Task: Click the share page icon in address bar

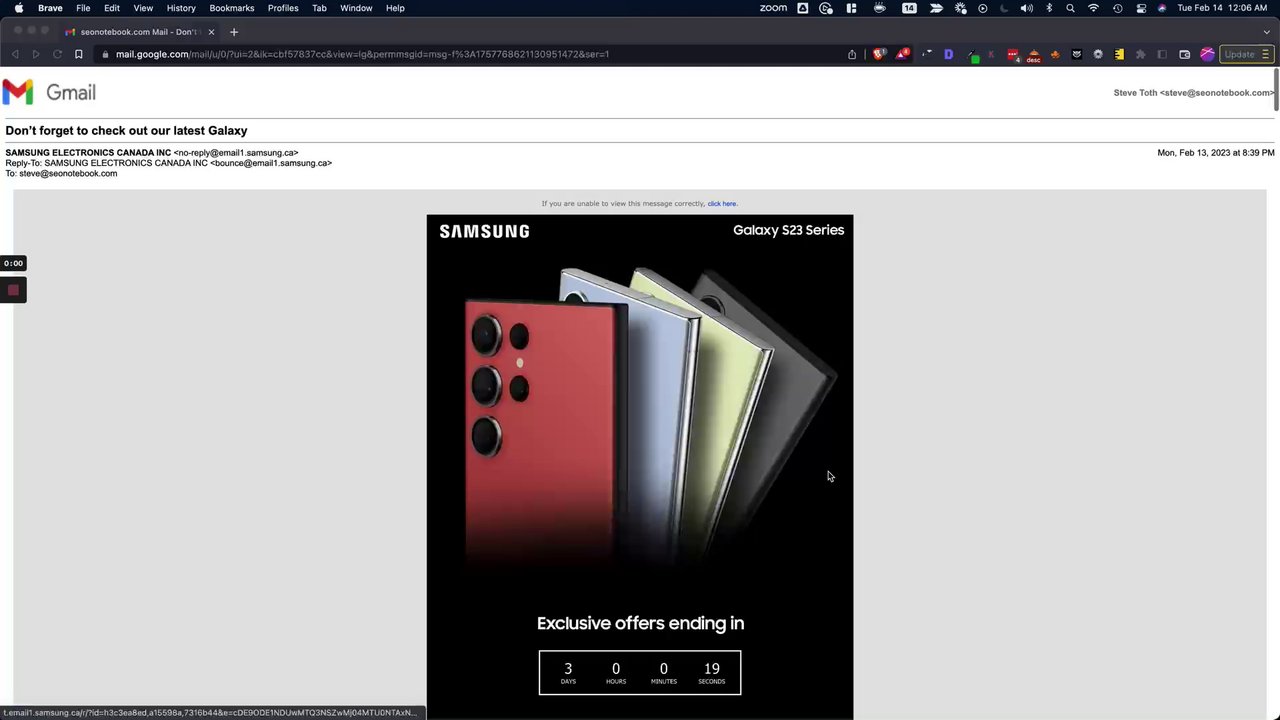Action: [x=852, y=54]
